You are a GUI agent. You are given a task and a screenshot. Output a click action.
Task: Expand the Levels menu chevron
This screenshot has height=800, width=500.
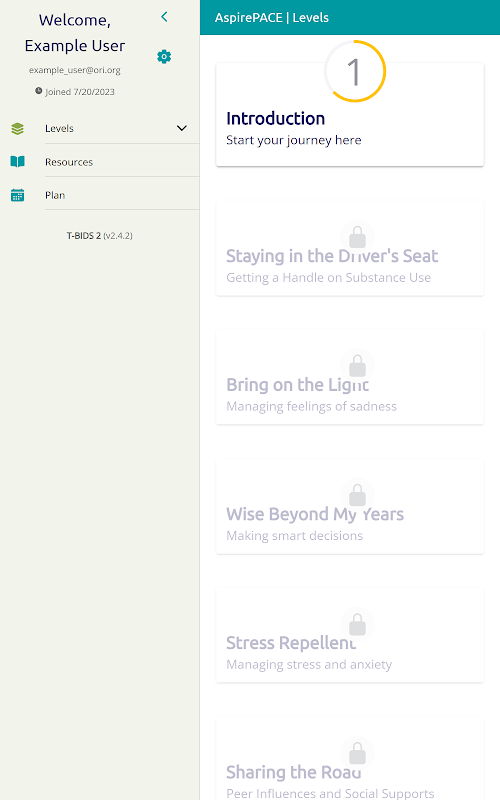[182, 128]
